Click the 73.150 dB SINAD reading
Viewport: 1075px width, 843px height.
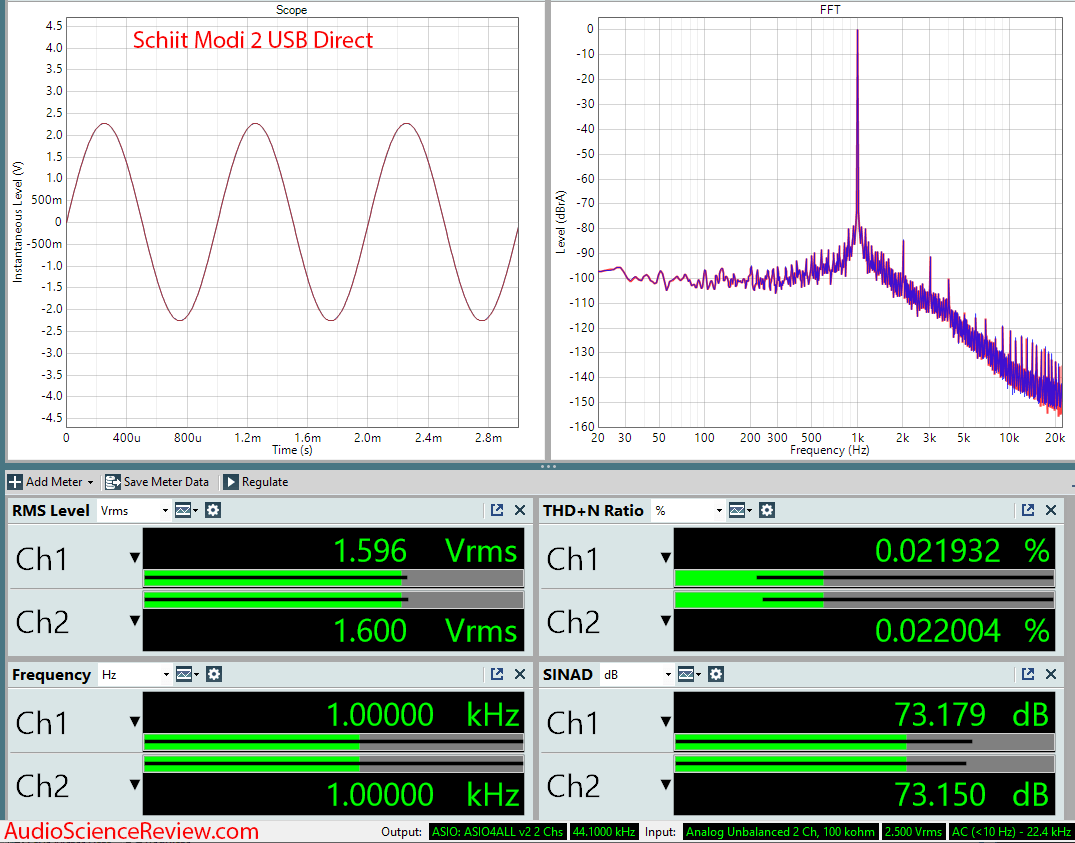point(972,794)
